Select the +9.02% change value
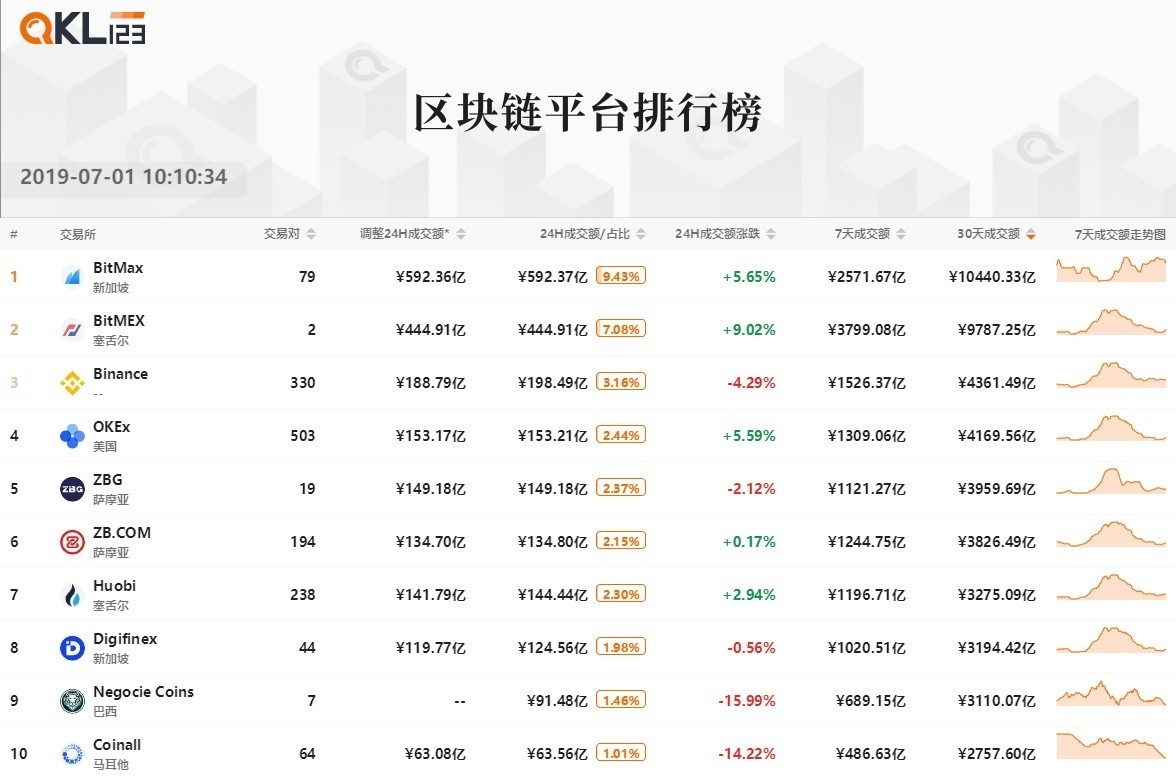 [x=748, y=330]
